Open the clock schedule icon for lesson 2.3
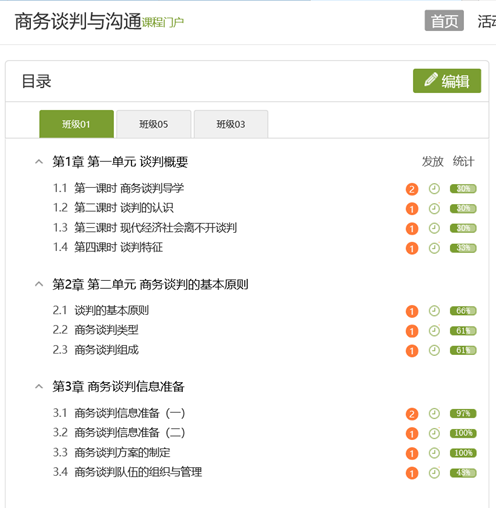Image resolution: width=496 pixels, height=508 pixels. (x=434, y=350)
